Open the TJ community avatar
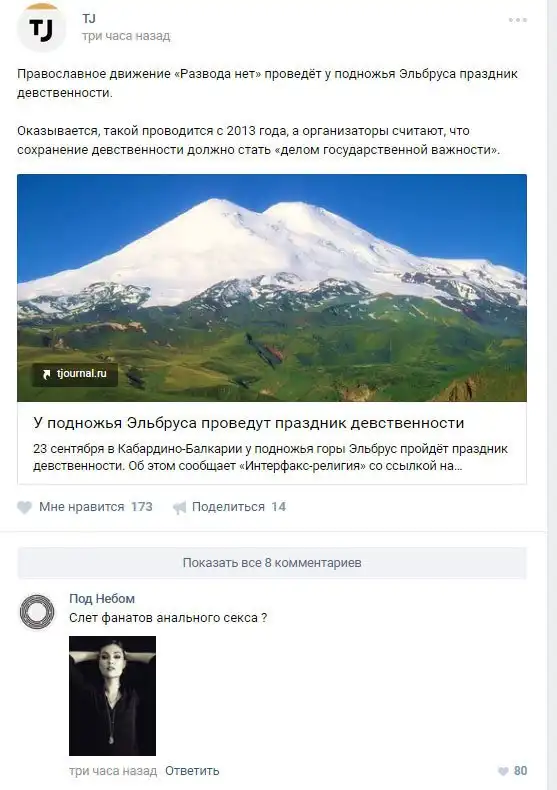Viewport: 557px width, 790px height. pos(41,27)
